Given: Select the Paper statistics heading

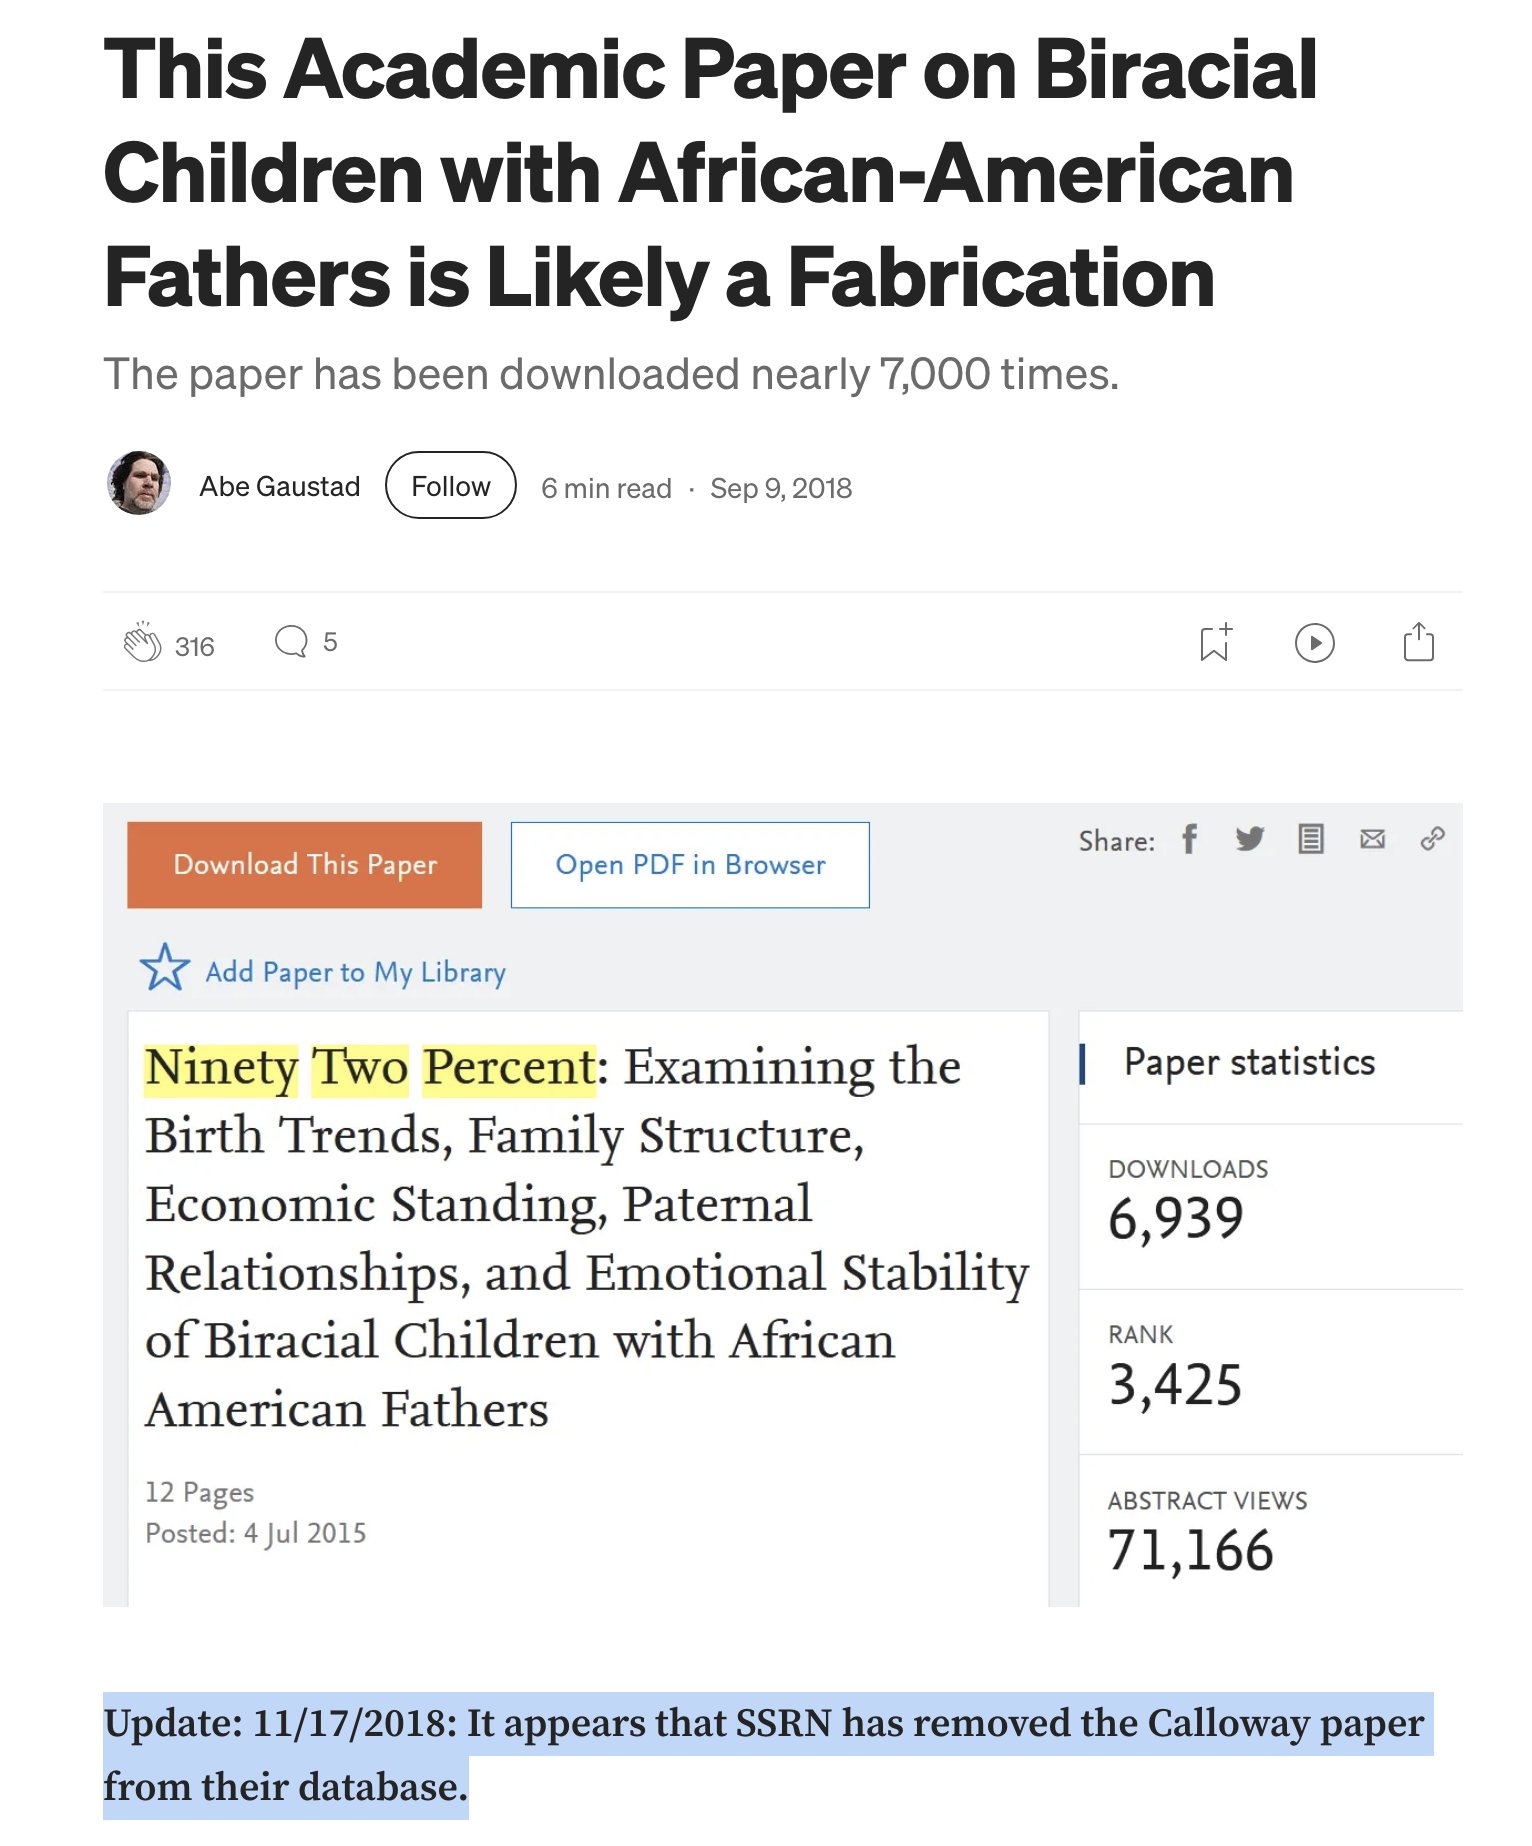Looking at the screenshot, I should pyautogui.click(x=1249, y=1062).
